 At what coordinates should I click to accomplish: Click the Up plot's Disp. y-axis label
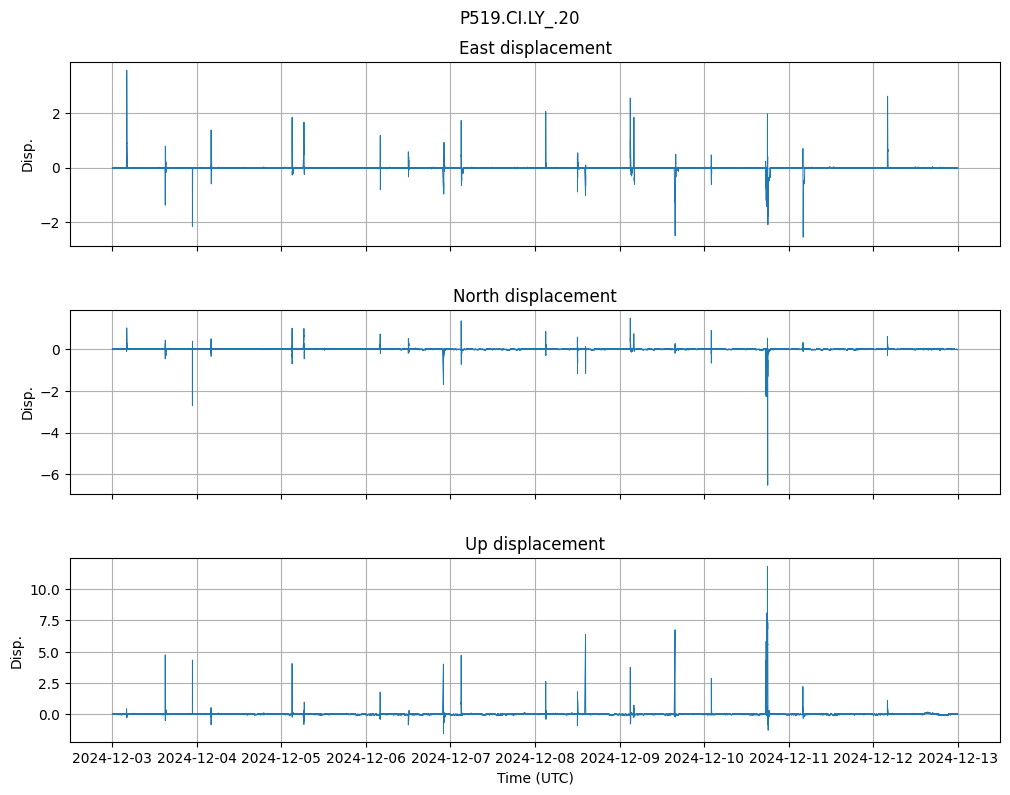pyautogui.click(x=17, y=651)
